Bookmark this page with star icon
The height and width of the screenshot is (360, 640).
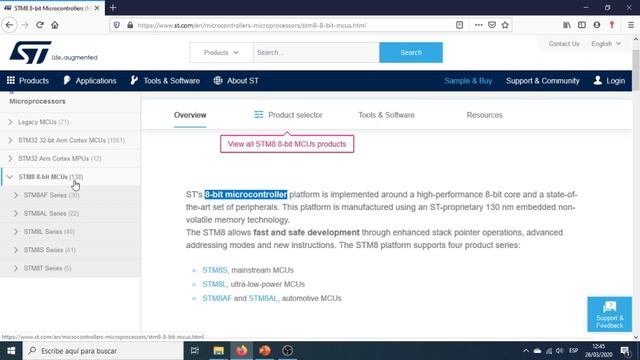click(x=505, y=25)
